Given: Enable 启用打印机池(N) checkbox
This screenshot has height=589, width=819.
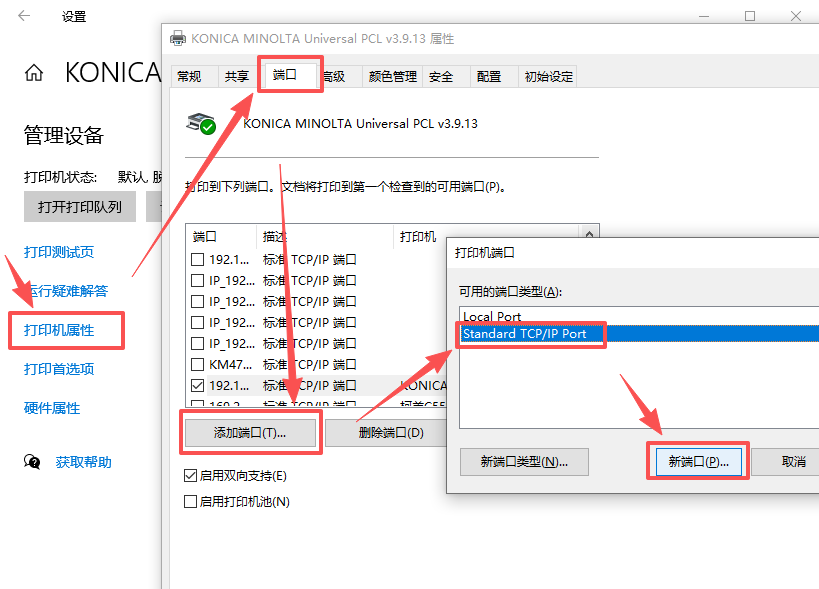Looking at the screenshot, I should [190, 501].
